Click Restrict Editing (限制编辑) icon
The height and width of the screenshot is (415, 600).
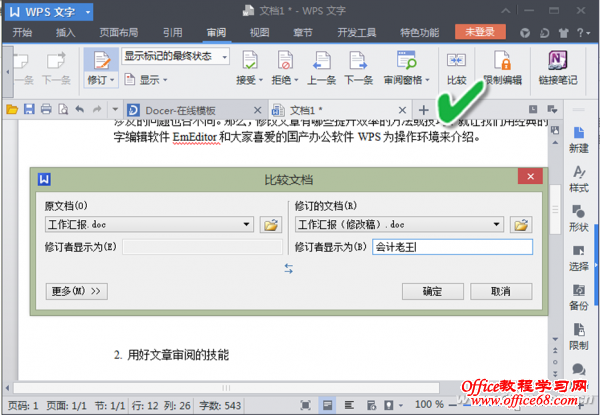click(x=502, y=60)
